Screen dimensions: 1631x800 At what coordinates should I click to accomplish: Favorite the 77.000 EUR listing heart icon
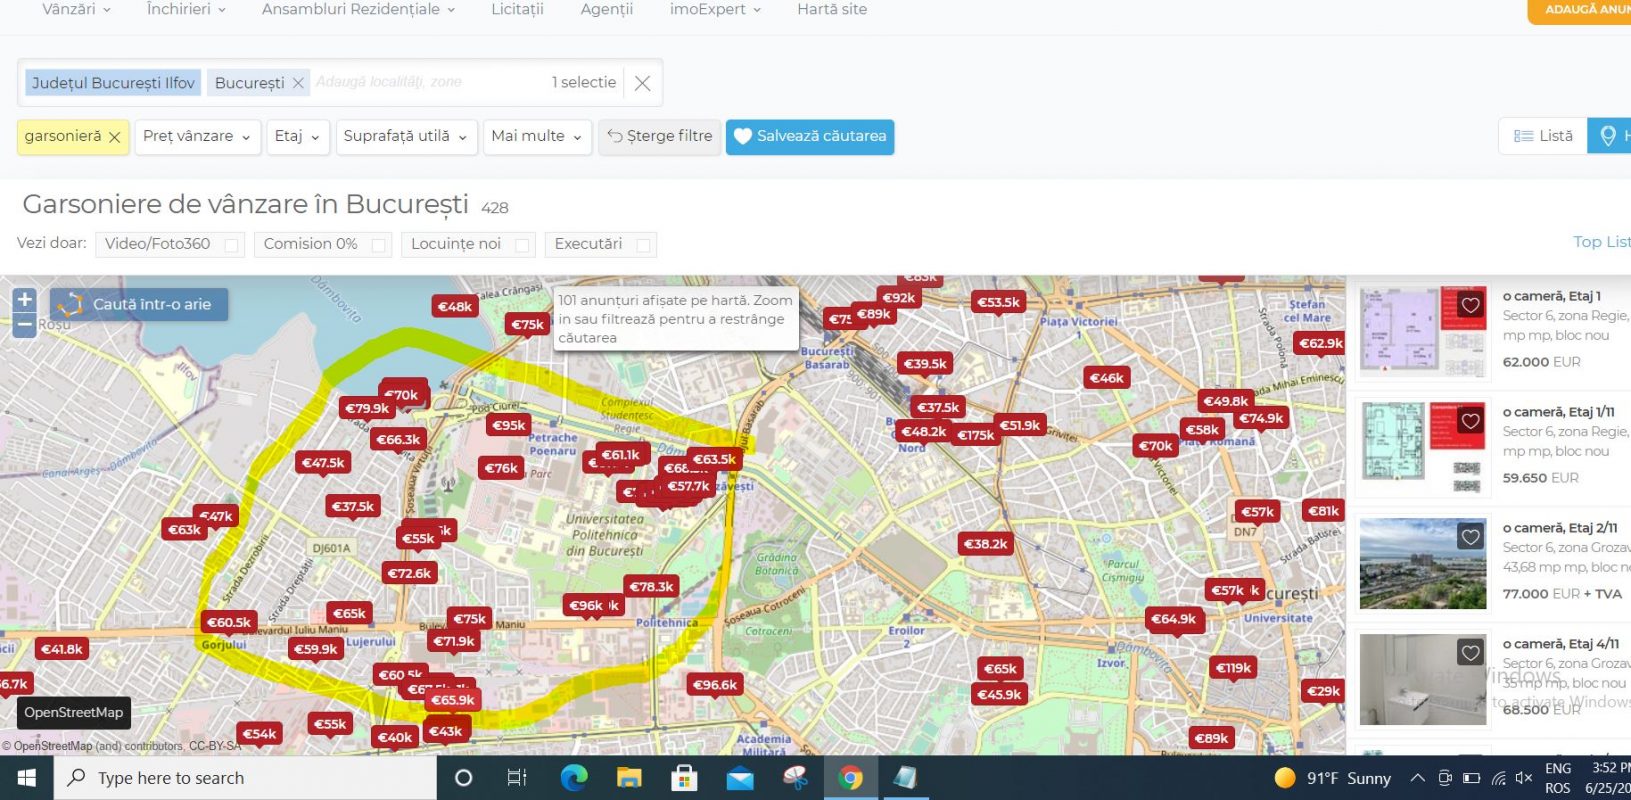click(1470, 537)
